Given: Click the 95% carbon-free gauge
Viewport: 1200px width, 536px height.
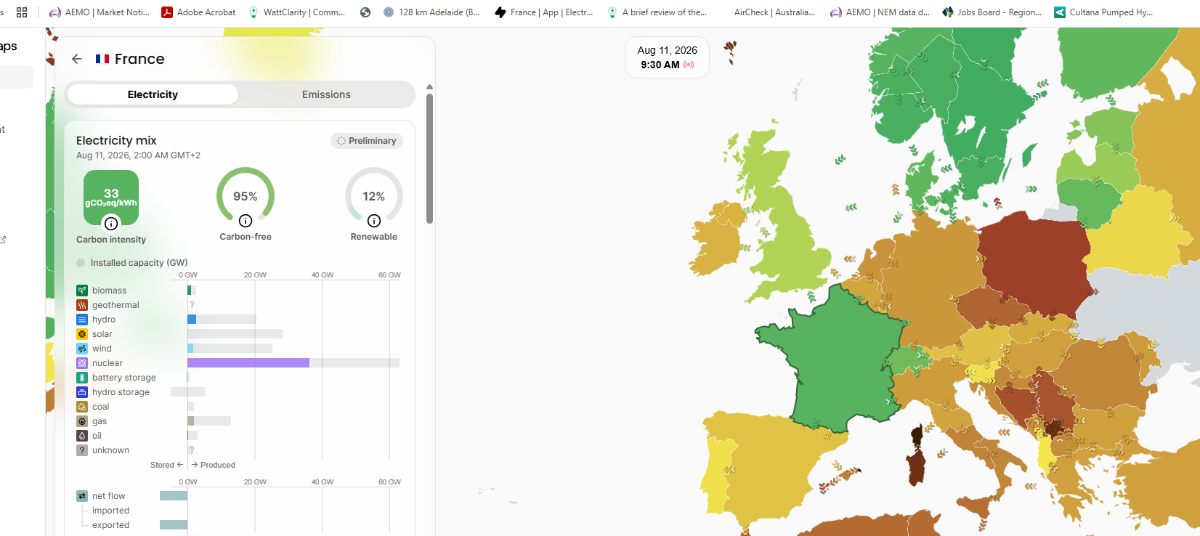Looking at the screenshot, I should 245,195.
